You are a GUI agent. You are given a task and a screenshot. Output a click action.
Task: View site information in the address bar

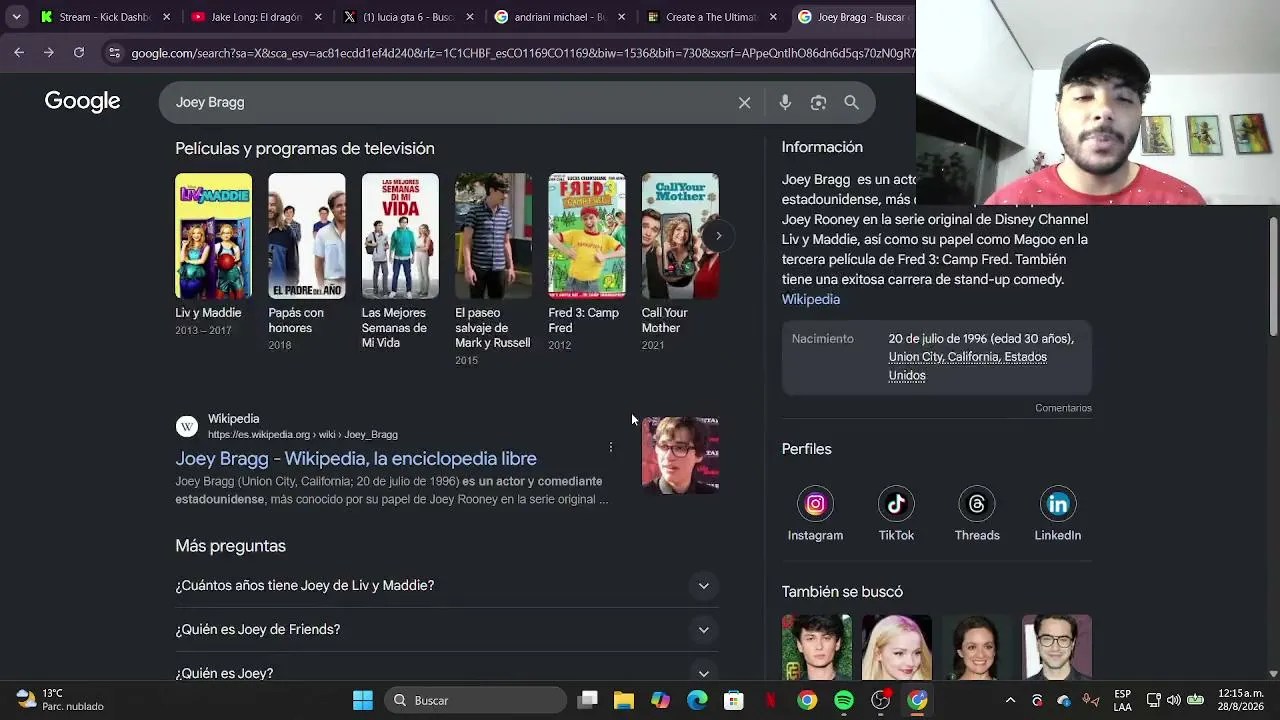(x=114, y=52)
